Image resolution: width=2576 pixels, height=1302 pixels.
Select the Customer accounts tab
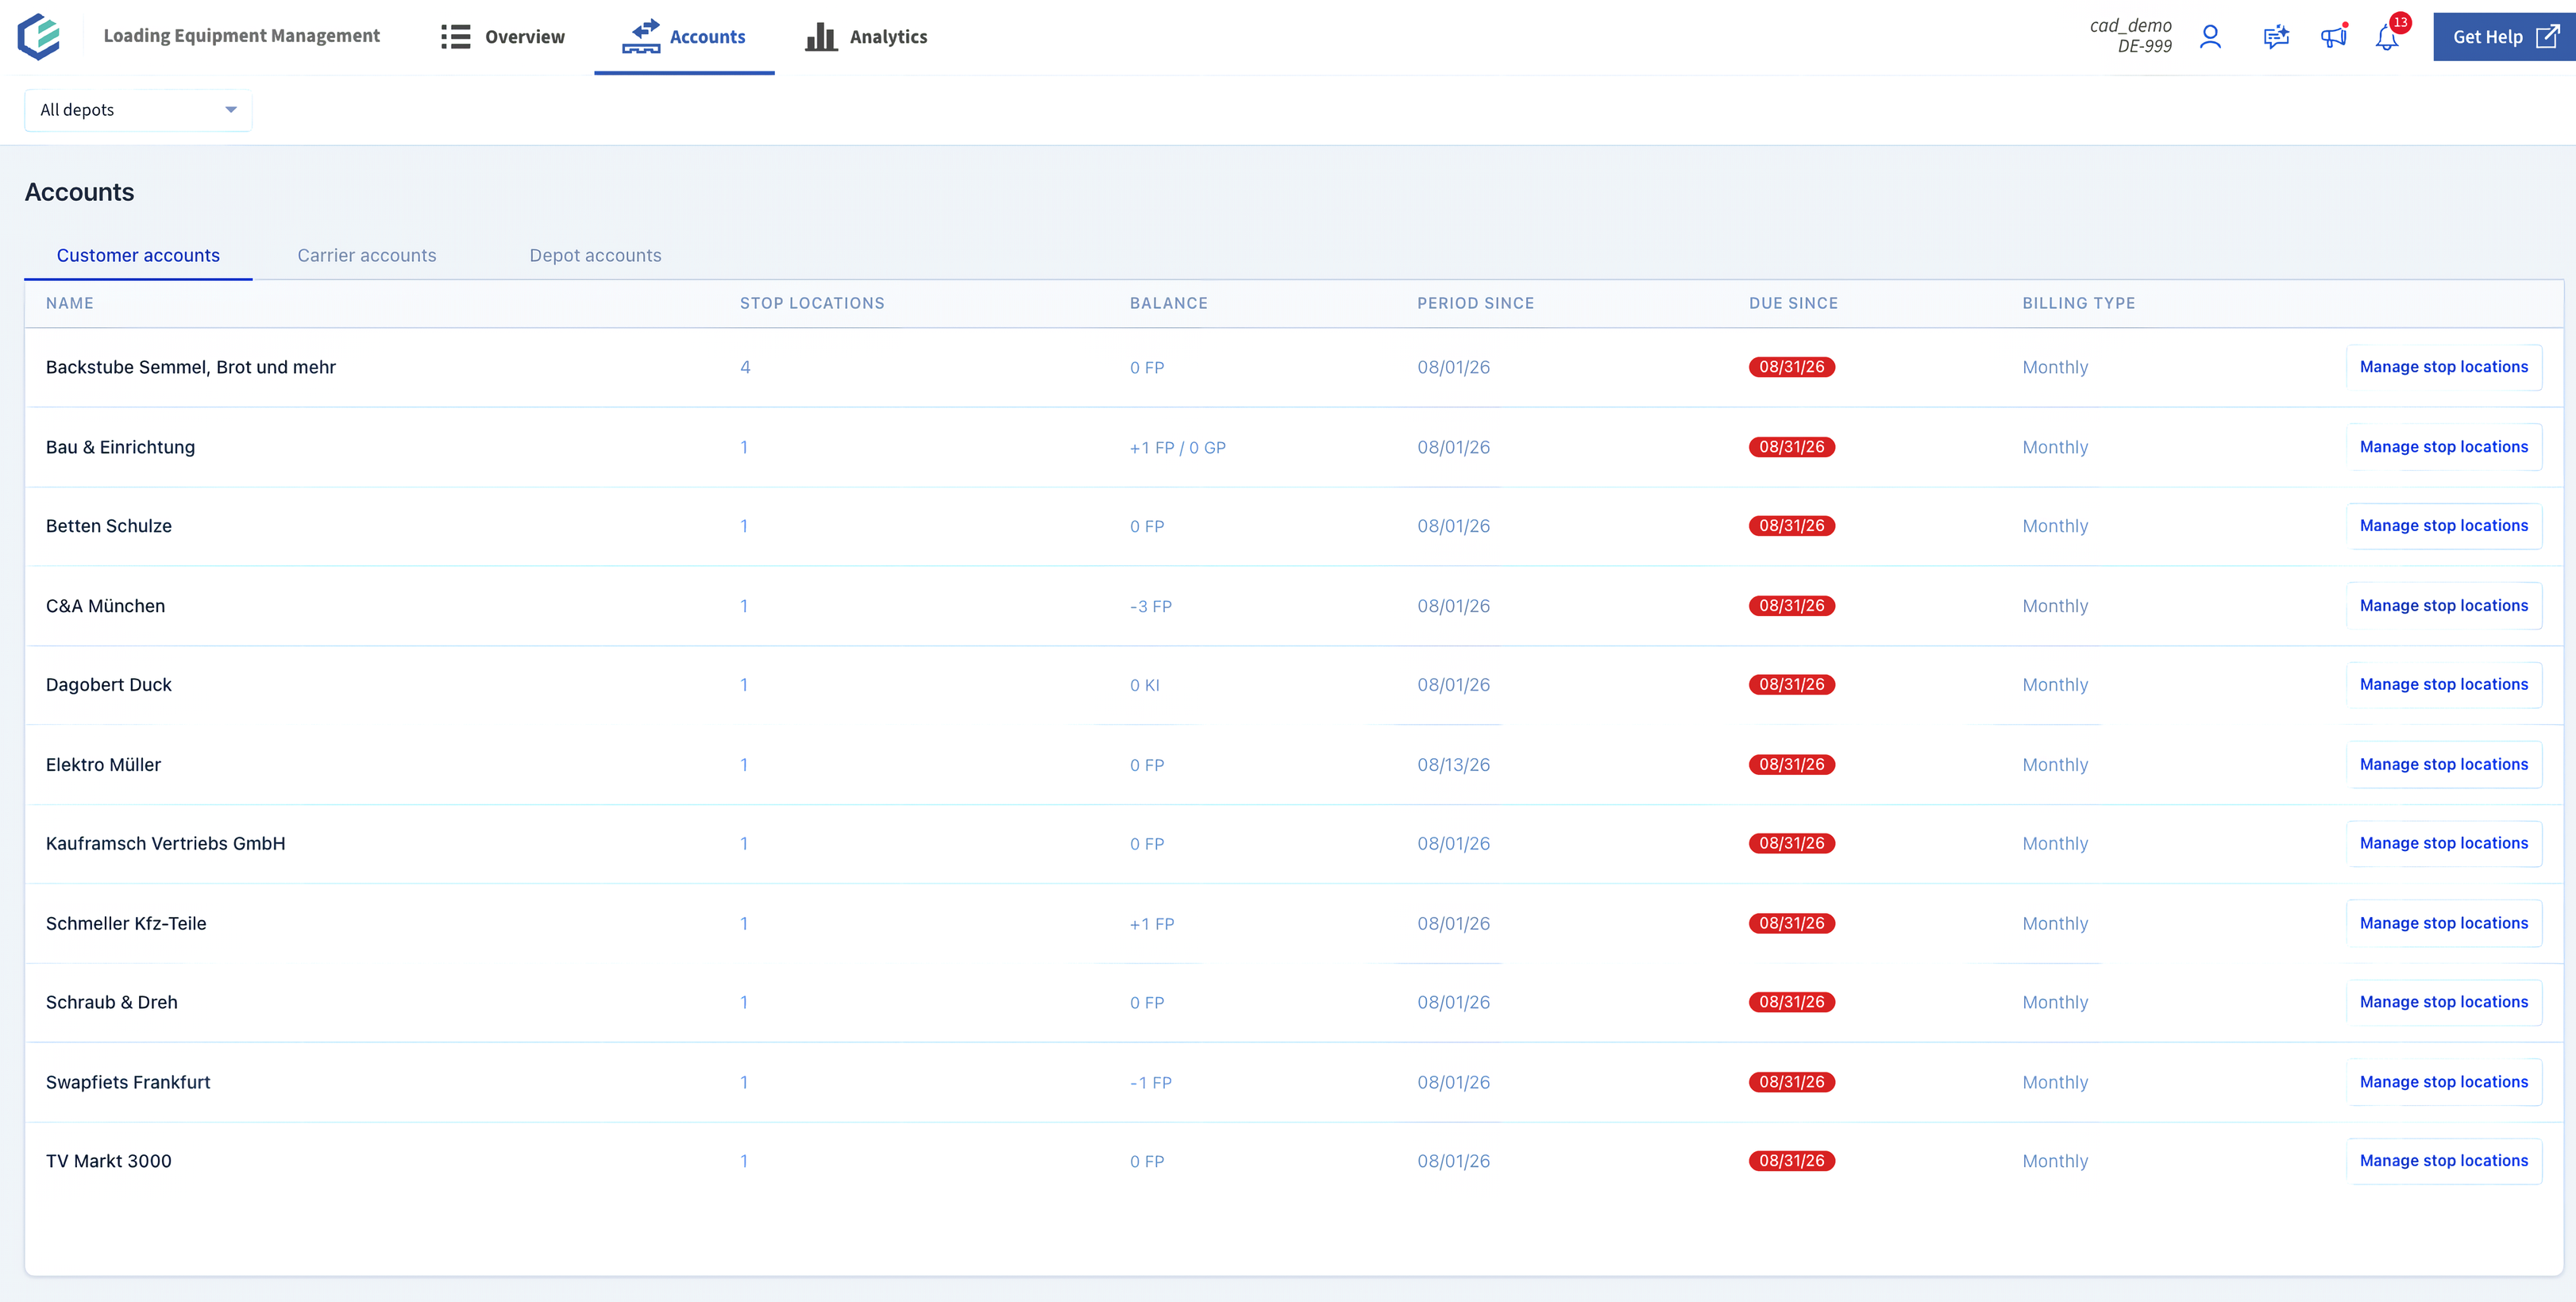point(138,255)
